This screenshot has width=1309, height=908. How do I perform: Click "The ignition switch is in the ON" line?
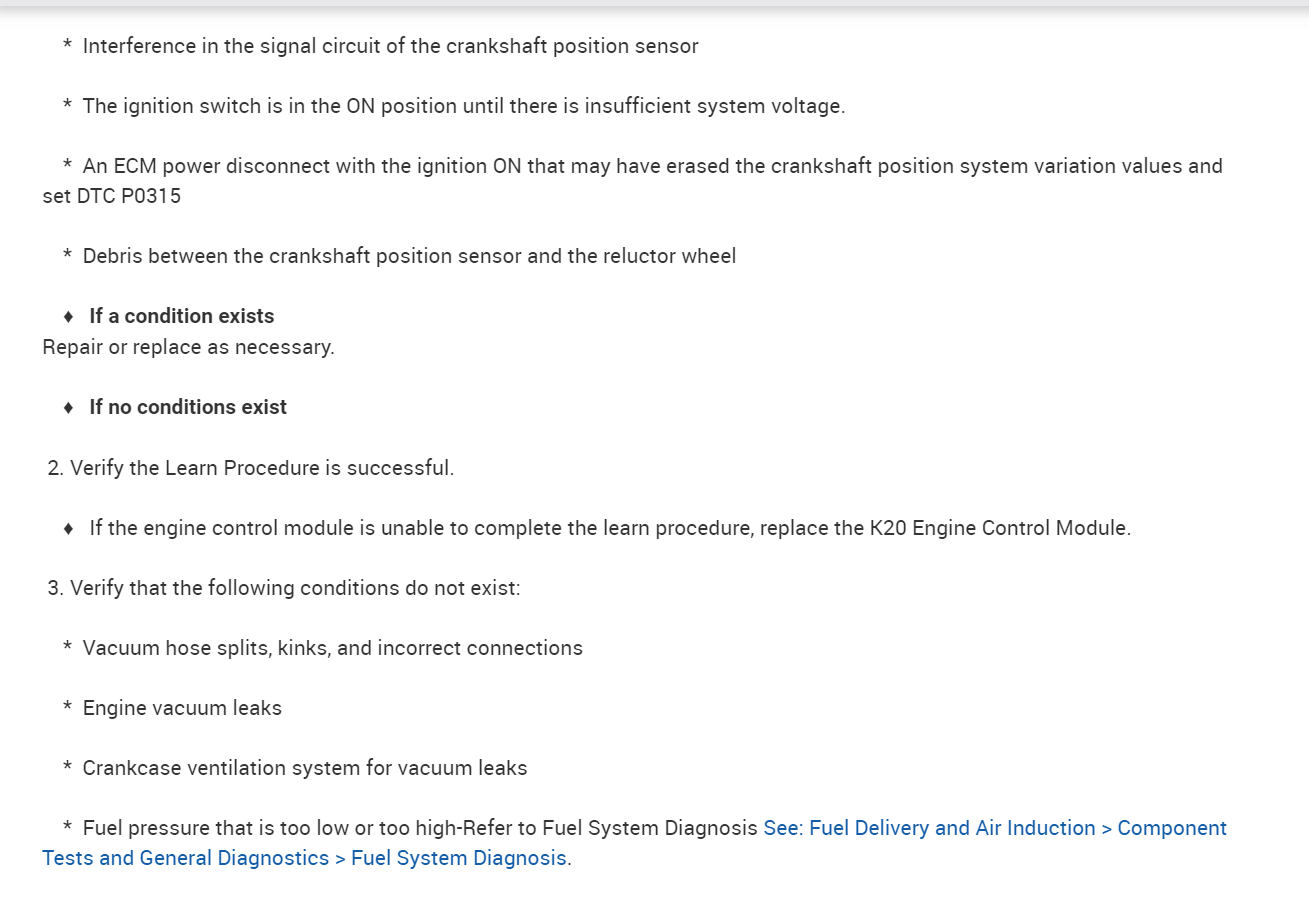[x=463, y=106]
